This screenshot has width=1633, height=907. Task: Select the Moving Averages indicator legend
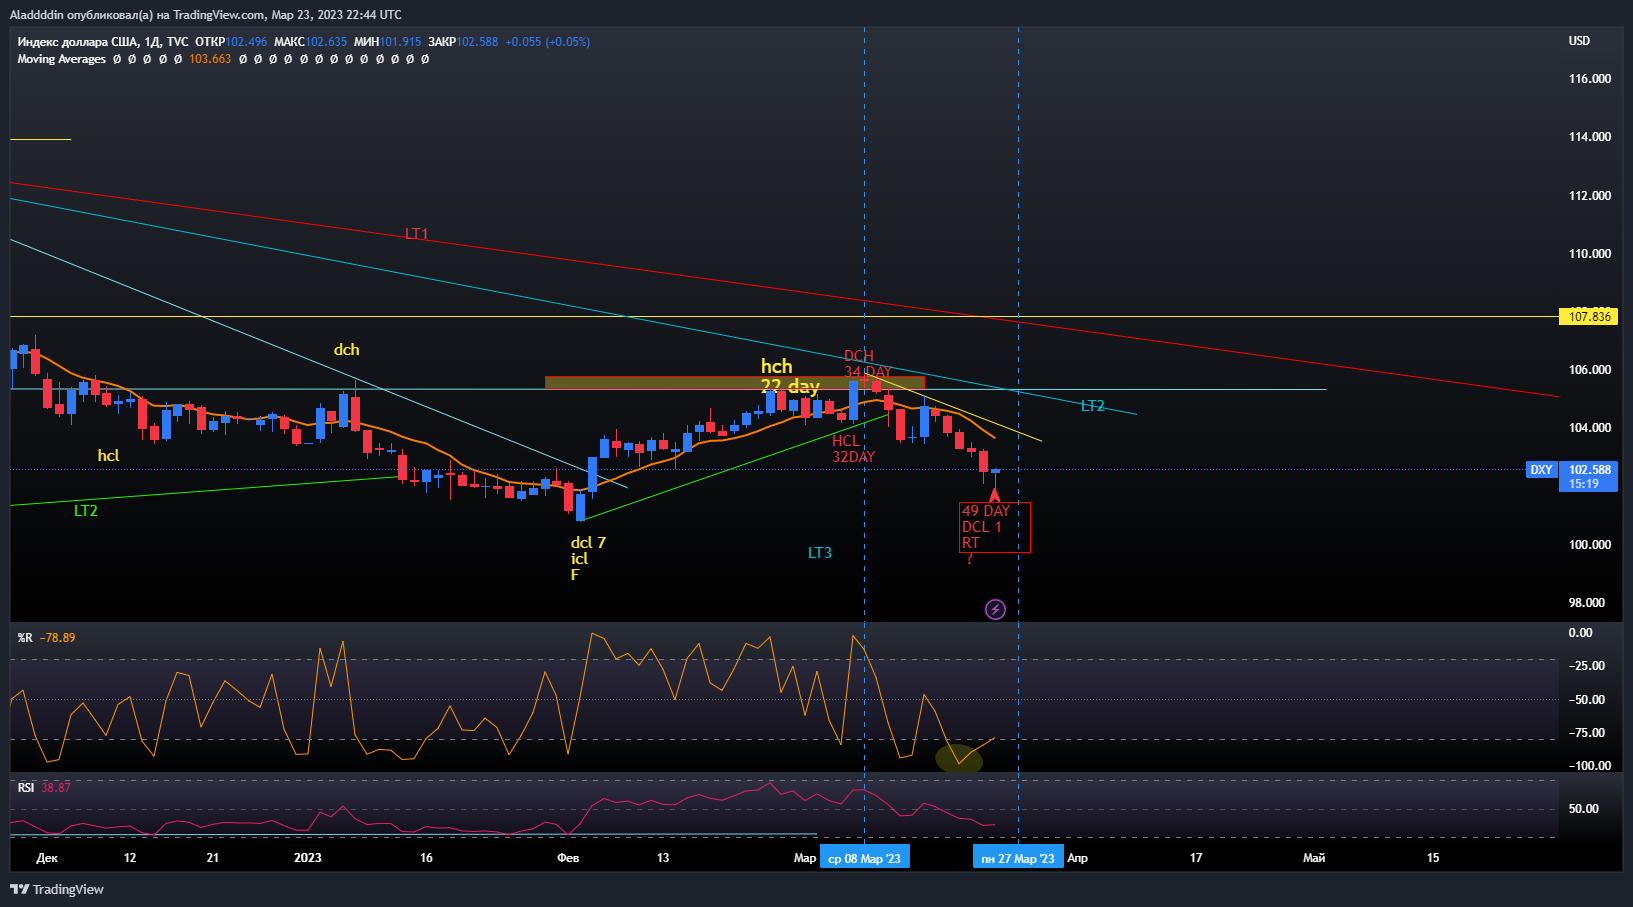(x=61, y=59)
